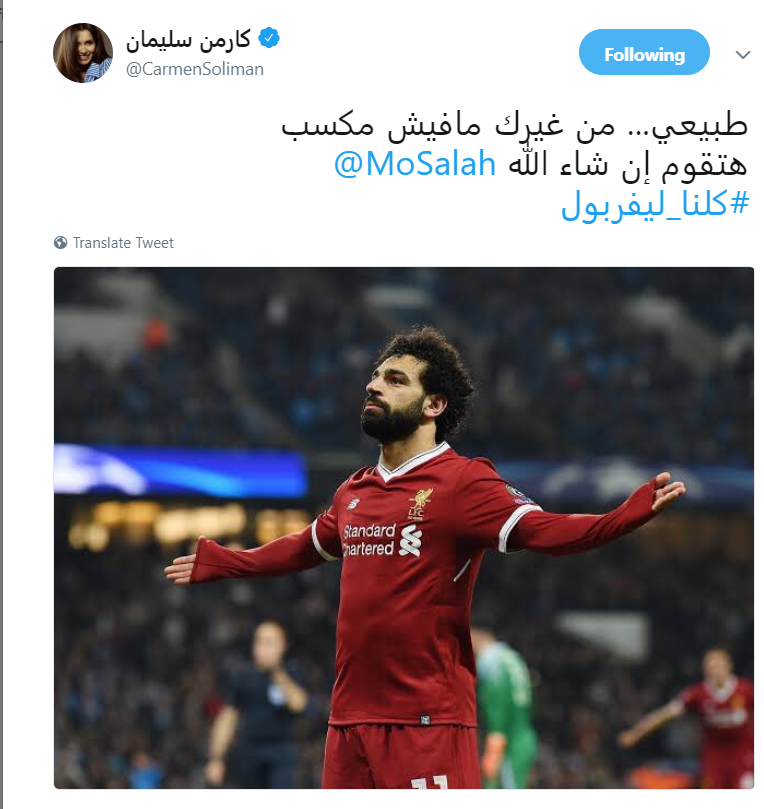Toggle the Following button
The width and height of the screenshot is (764, 809).
(644, 52)
